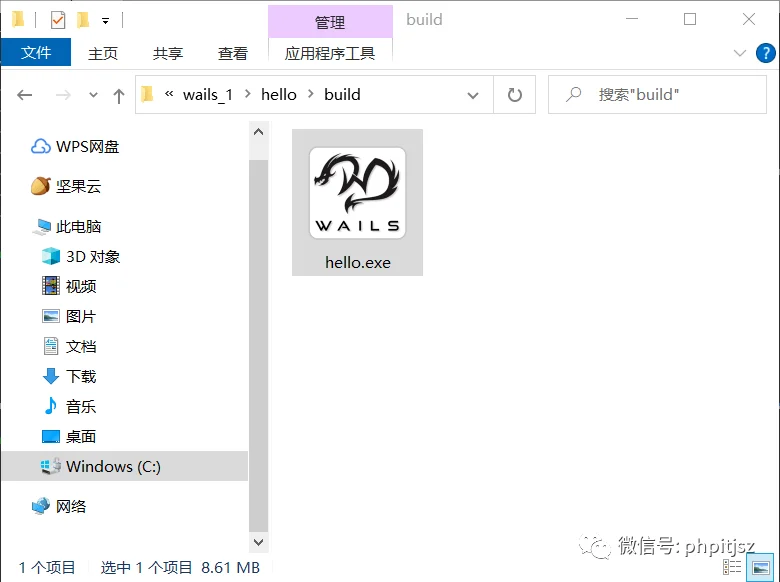Click the 坚果云 acorn icon
Screen dimensions: 780x582
pos(41,186)
